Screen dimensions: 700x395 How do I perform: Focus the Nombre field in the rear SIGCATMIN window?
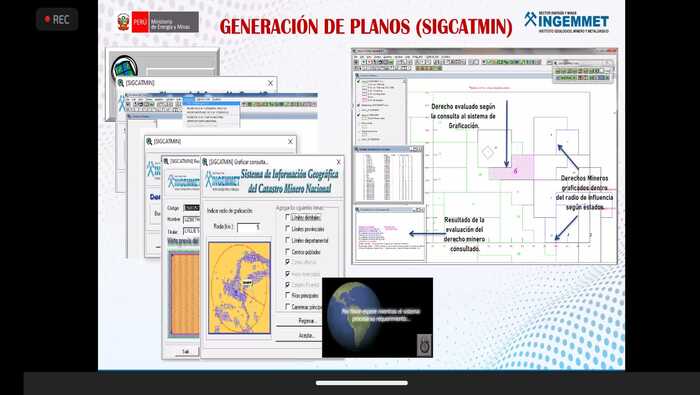[191, 220]
